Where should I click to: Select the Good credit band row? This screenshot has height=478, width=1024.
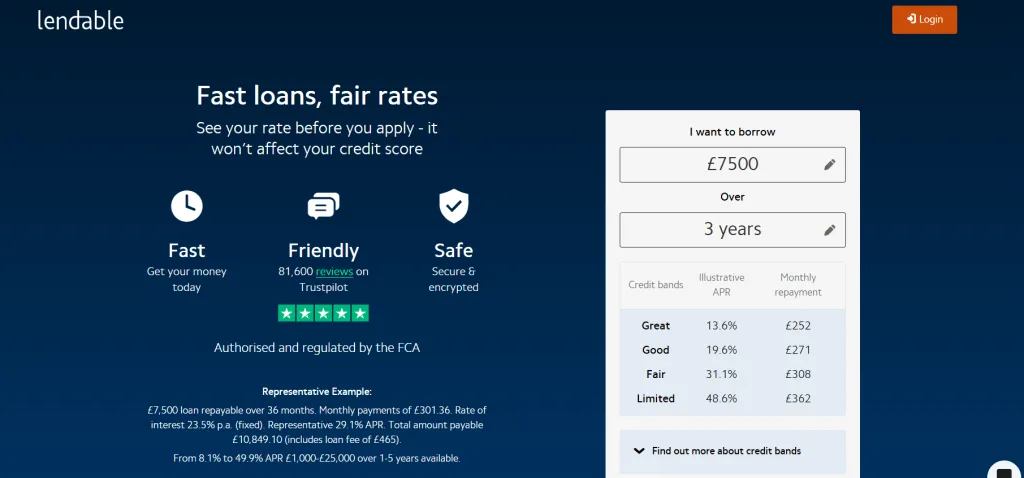[x=732, y=350]
